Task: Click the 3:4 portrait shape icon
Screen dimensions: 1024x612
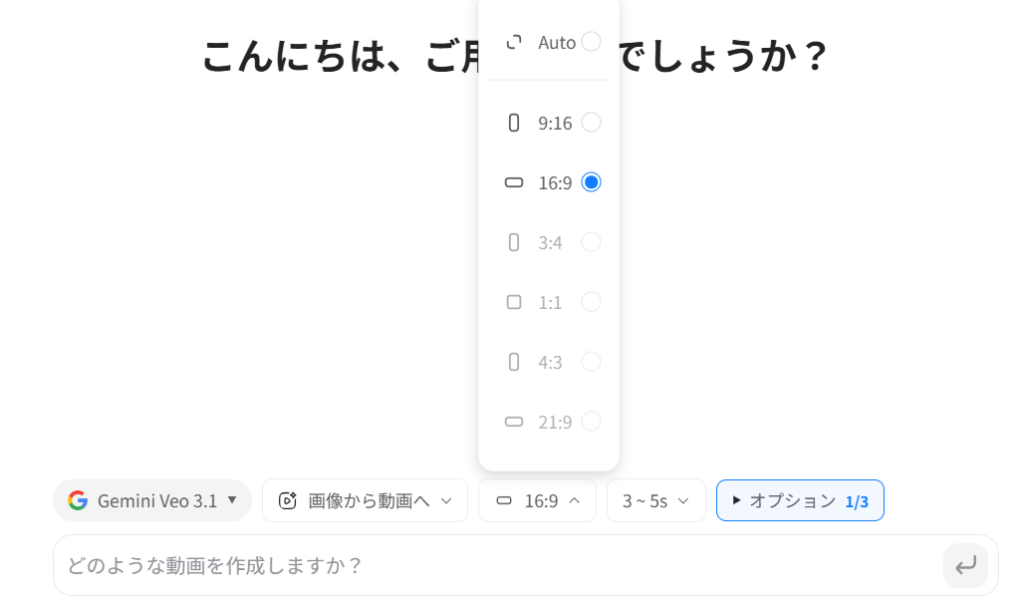Action: [x=514, y=242]
